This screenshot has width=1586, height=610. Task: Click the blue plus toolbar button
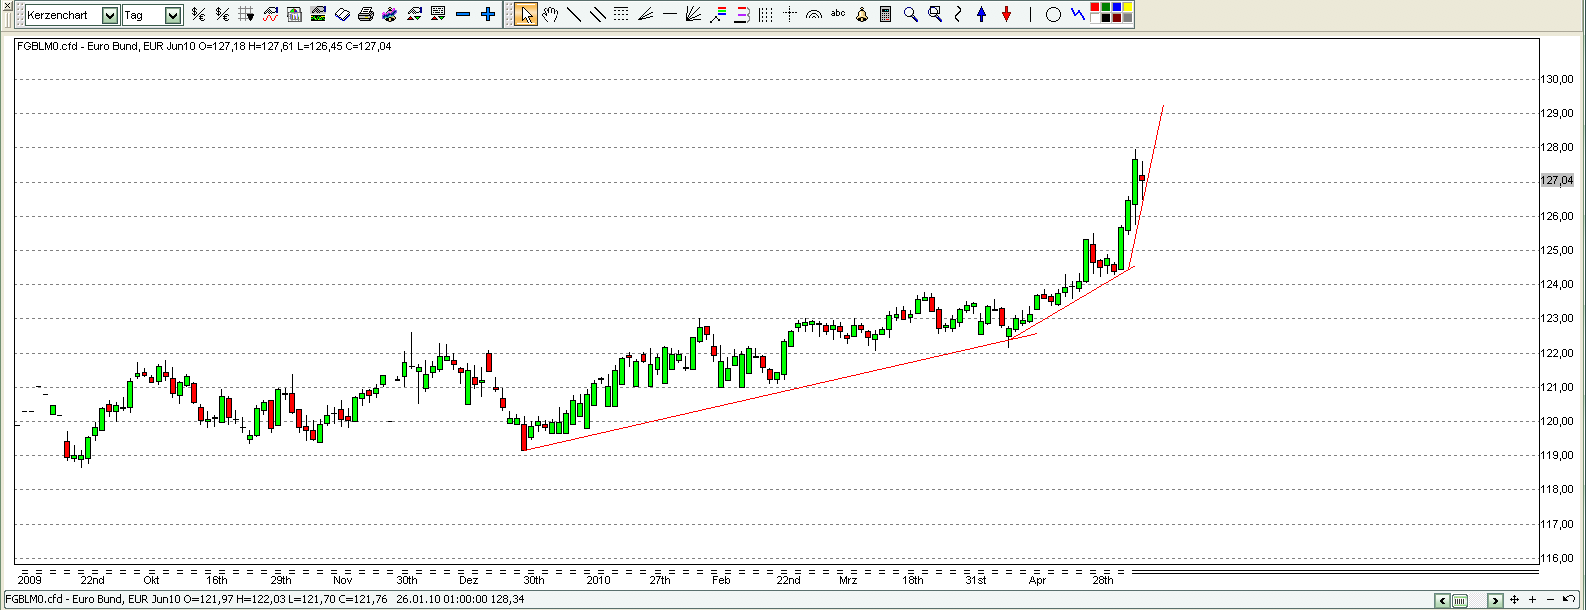(487, 14)
